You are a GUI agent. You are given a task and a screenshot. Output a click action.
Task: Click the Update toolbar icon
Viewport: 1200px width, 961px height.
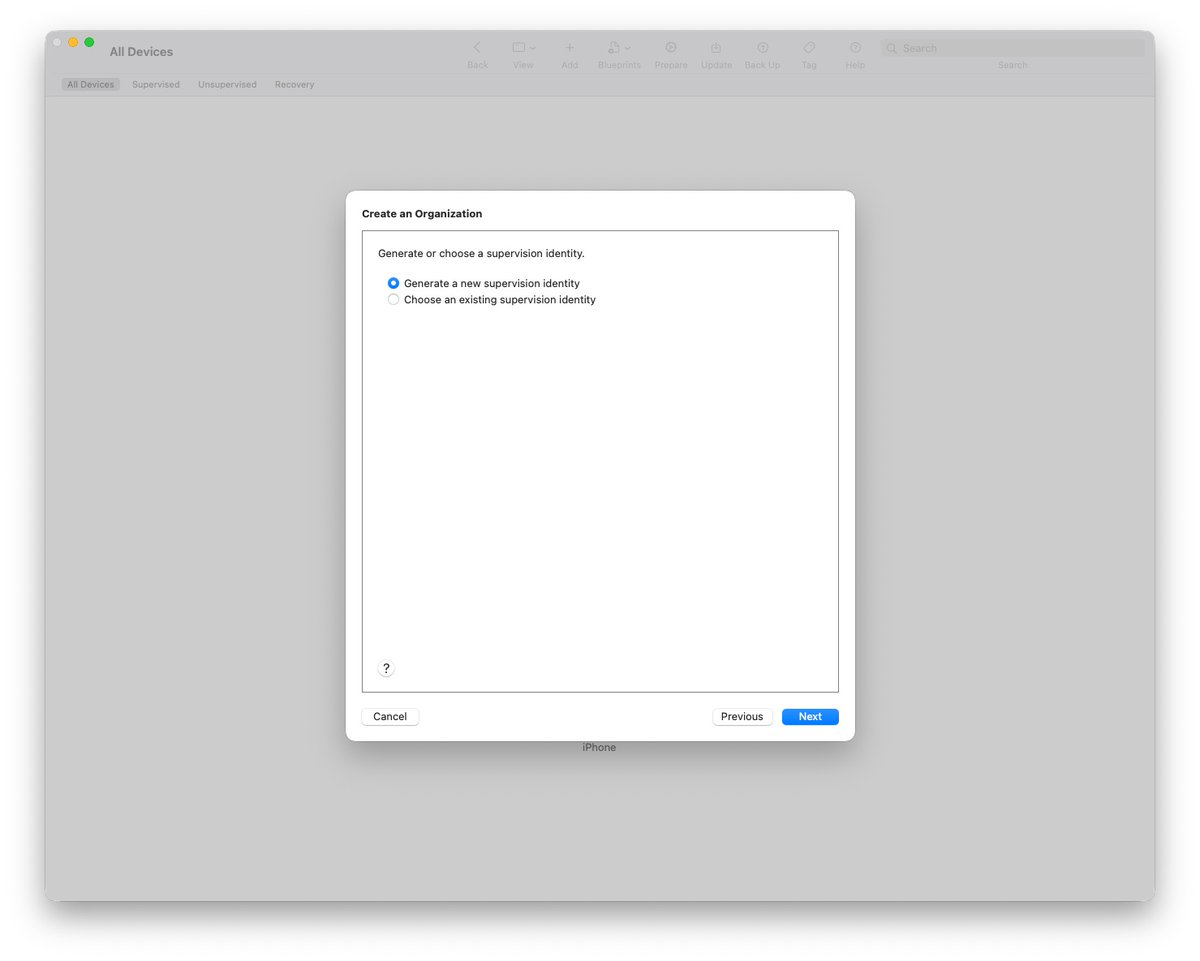pyautogui.click(x=716, y=48)
